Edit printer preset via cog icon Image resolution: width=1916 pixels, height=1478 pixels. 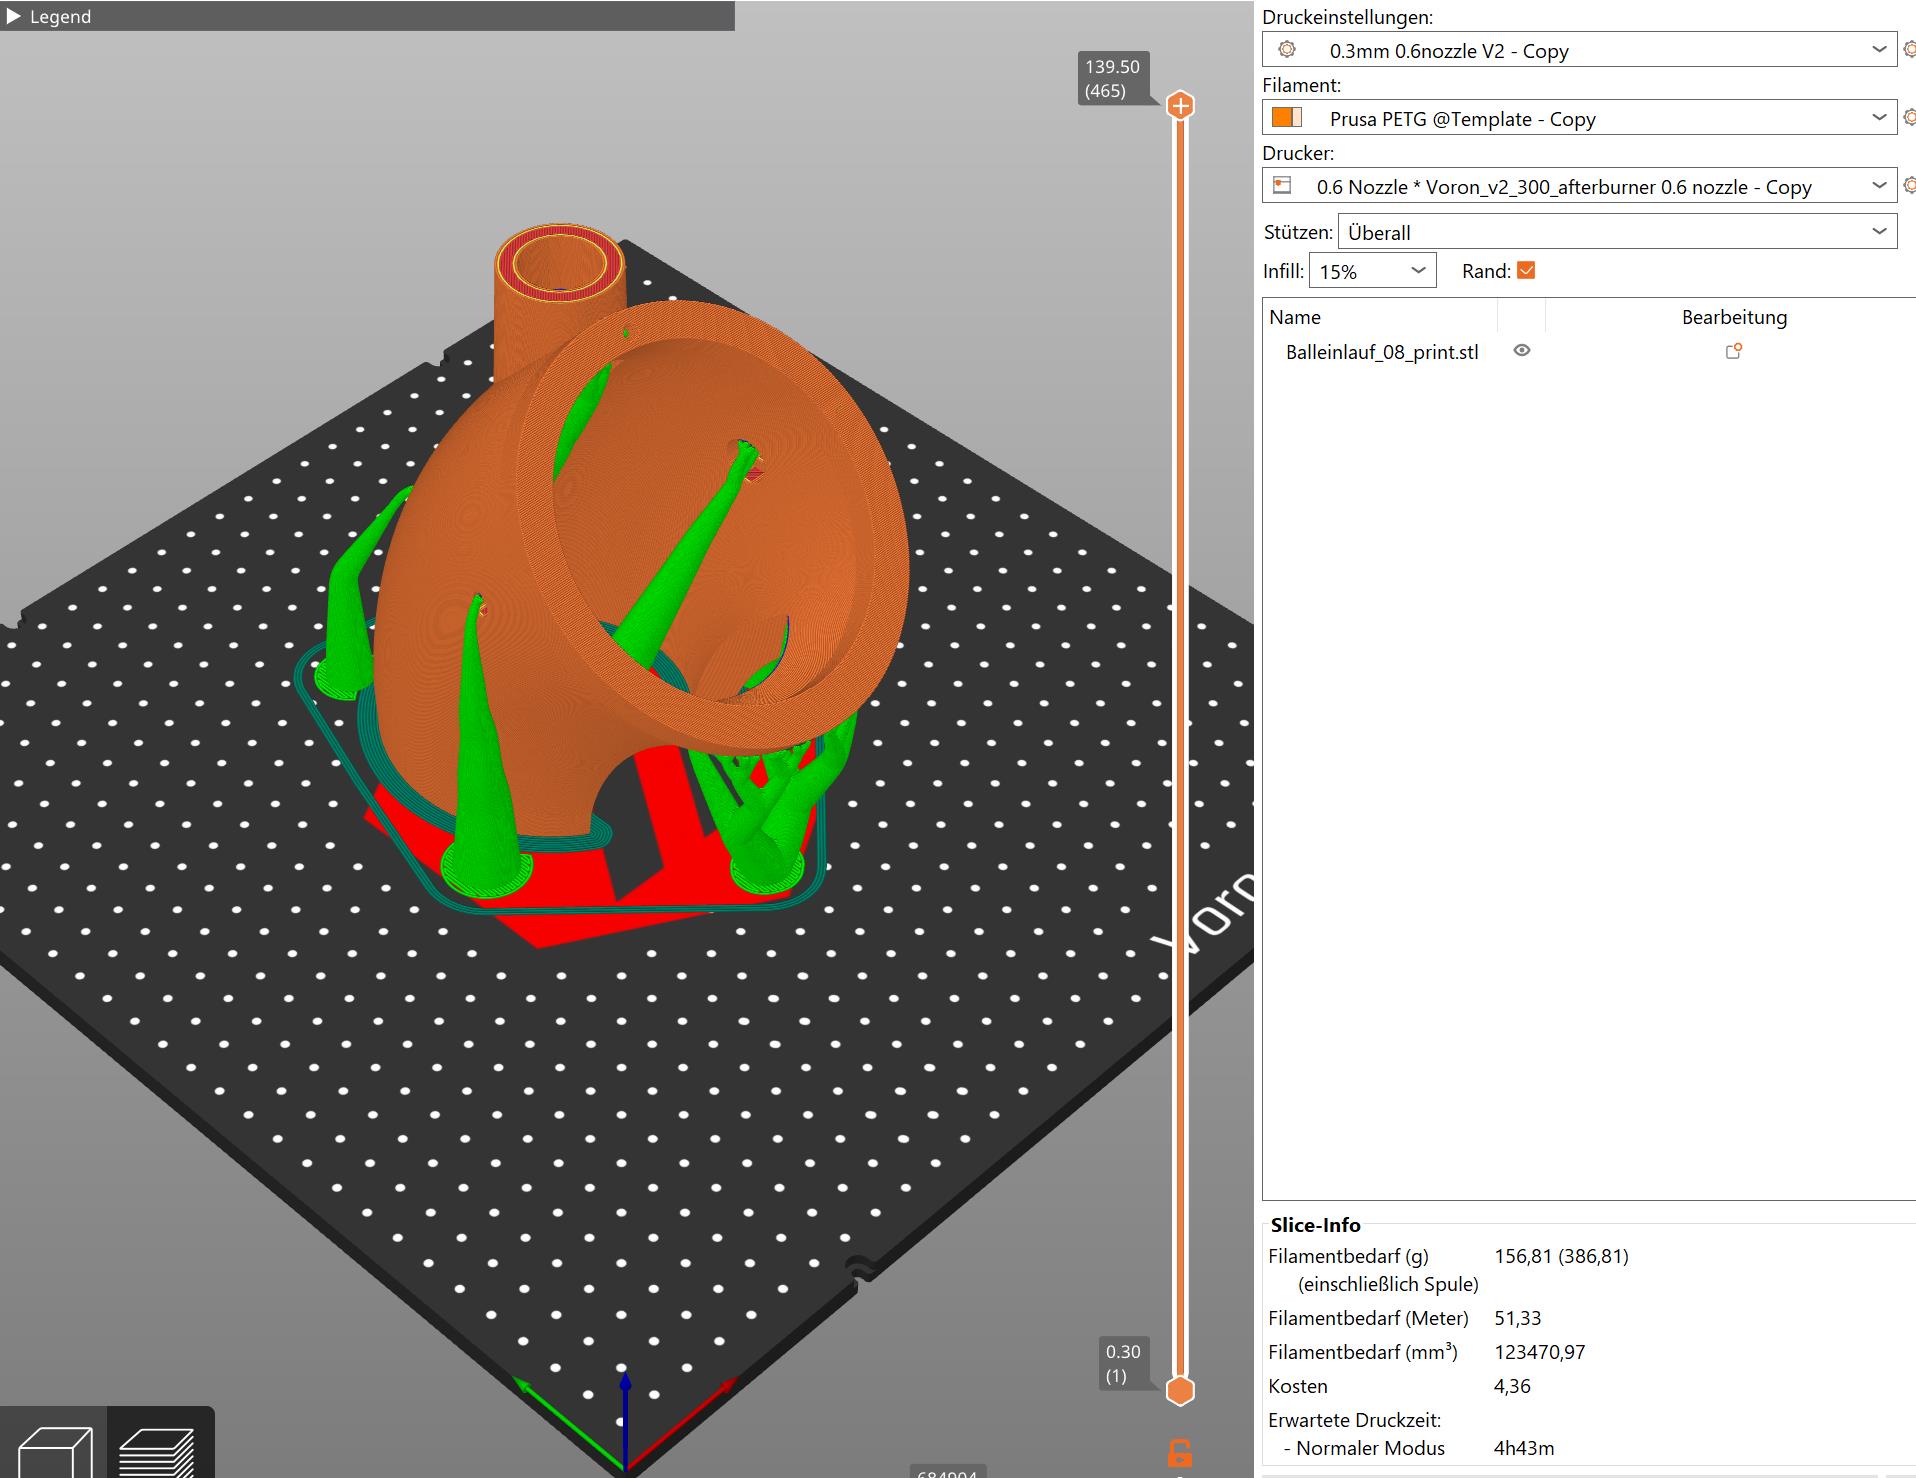[x=1909, y=185]
